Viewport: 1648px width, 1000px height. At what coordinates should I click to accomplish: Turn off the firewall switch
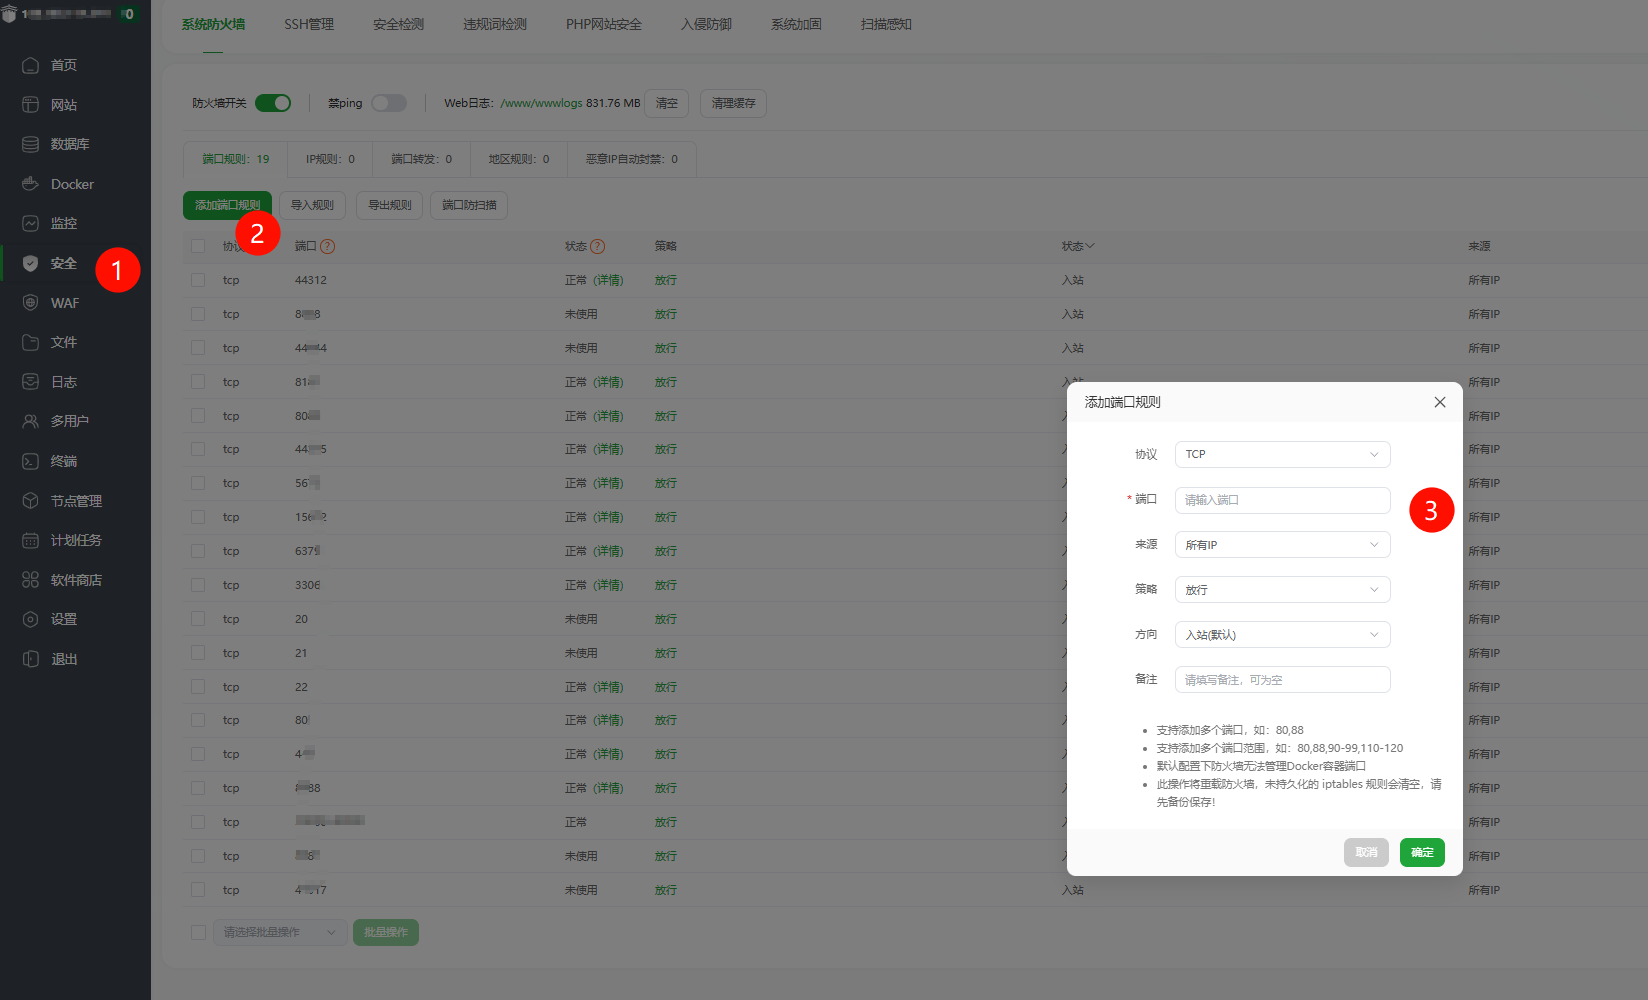pyautogui.click(x=273, y=103)
